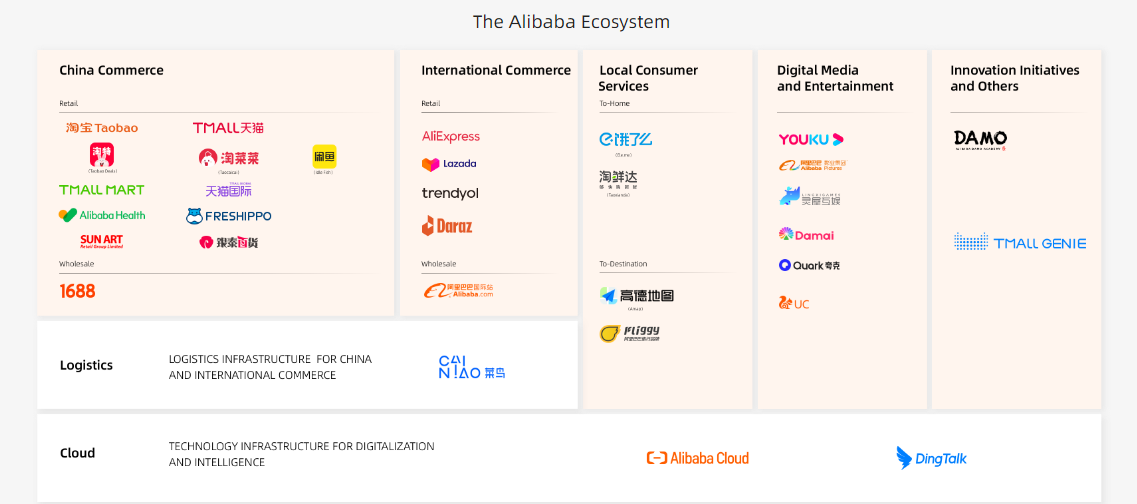Select the Fliggy travel logo
The image size is (1137, 504).
(630, 333)
